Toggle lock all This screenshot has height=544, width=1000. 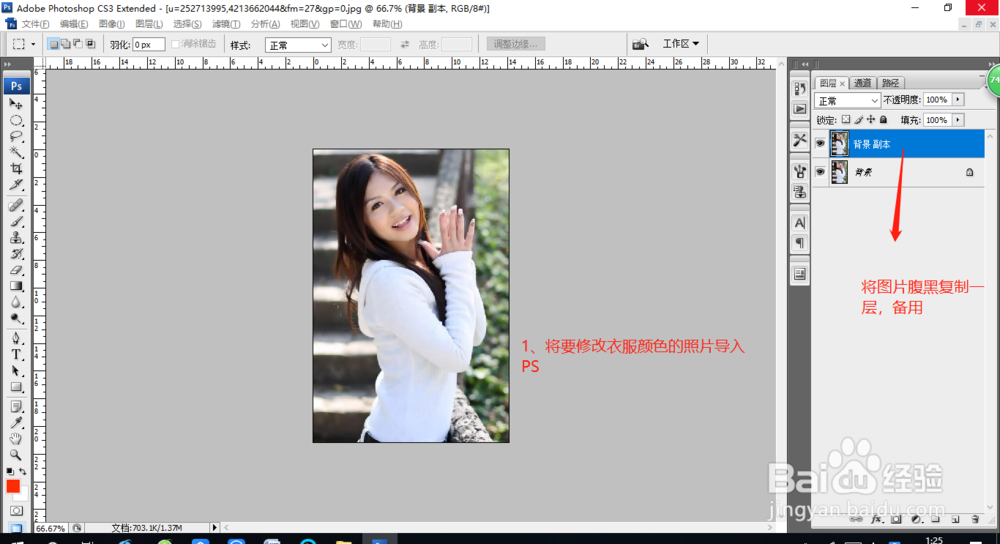coord(883,119)
